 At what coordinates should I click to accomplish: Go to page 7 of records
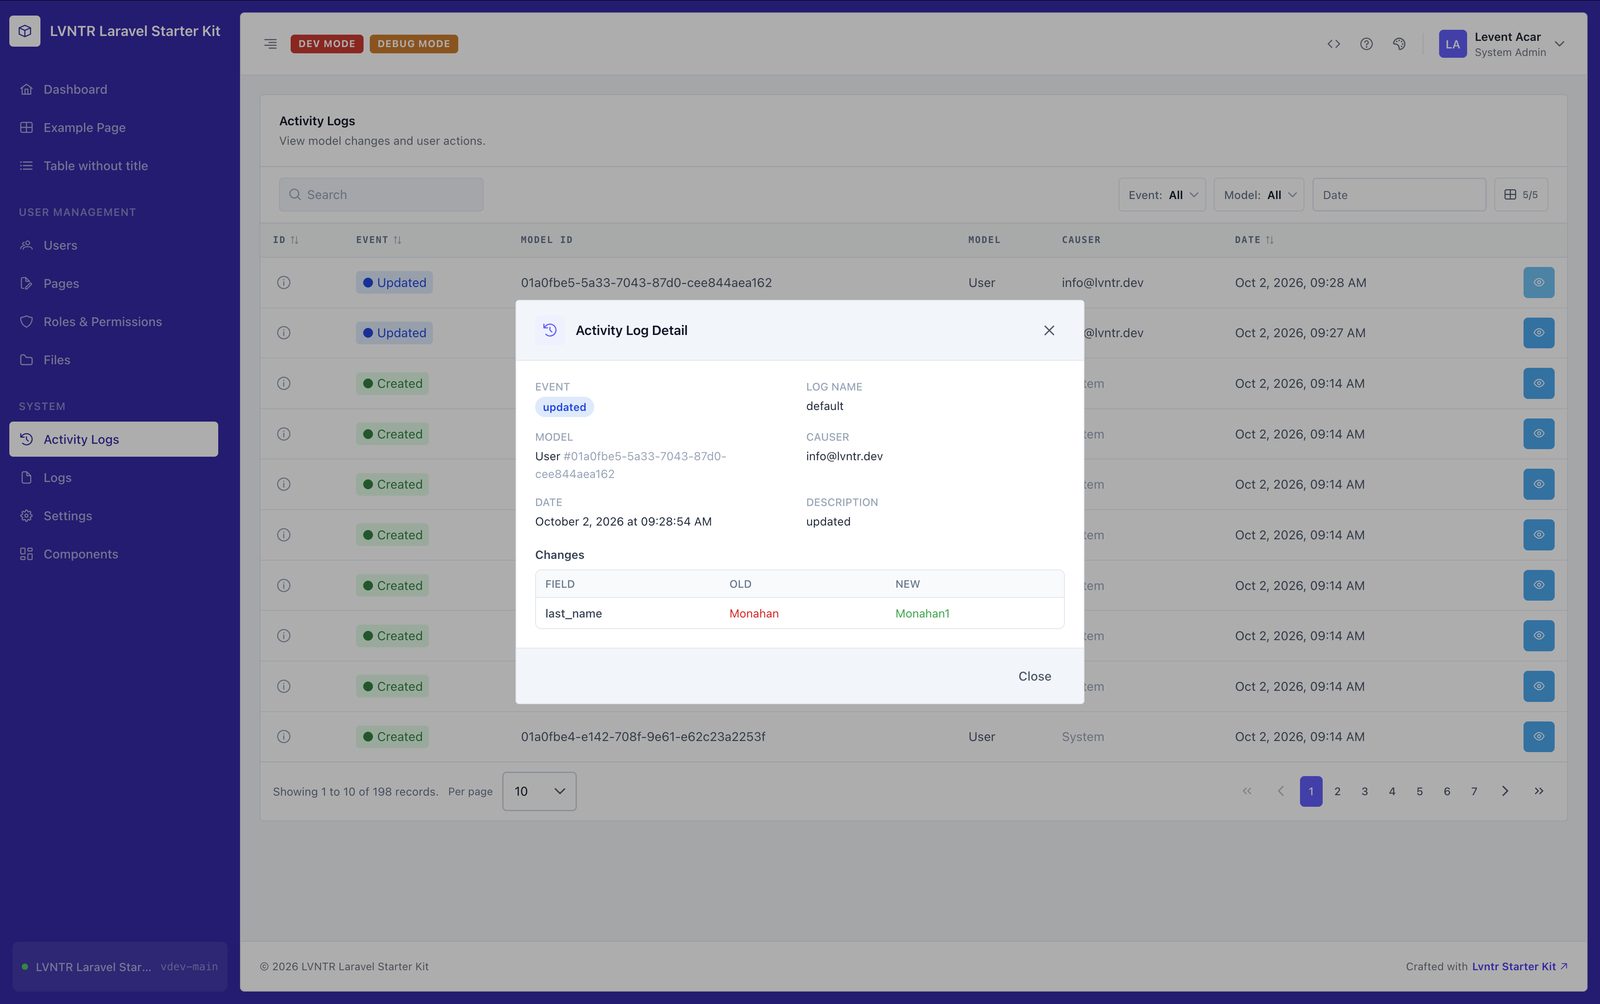coord(1474,791)
